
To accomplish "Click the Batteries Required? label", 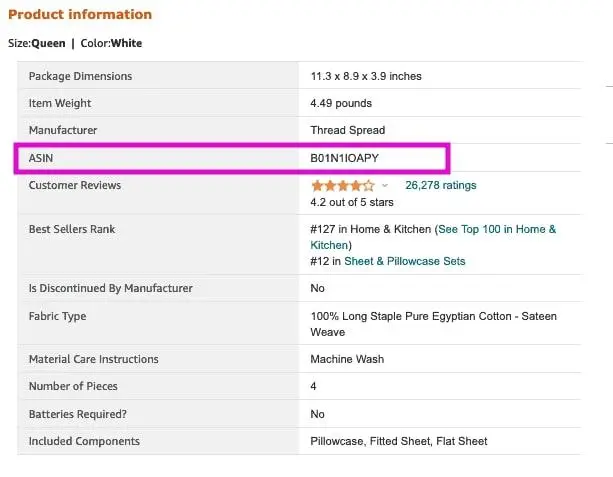I will 78,414.
